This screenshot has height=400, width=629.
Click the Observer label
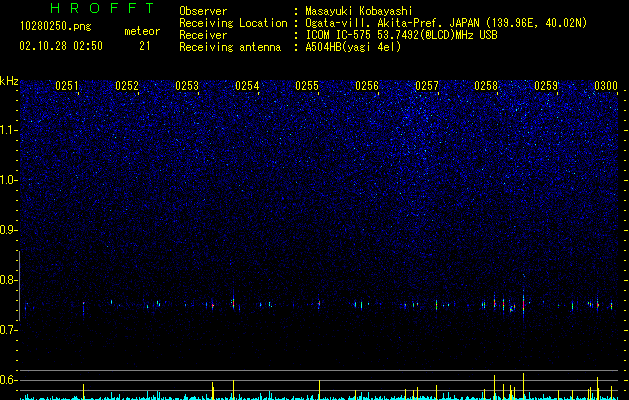(203, 11)
